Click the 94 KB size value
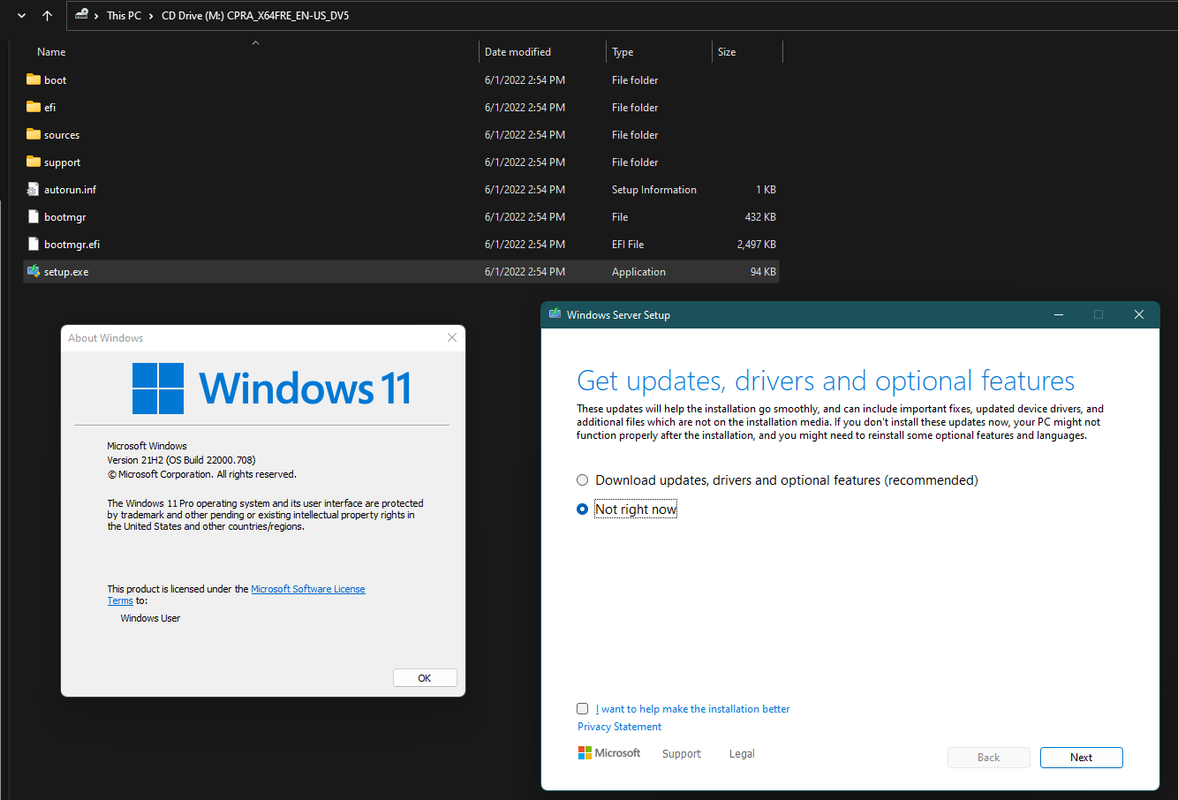 tap(763, 272)
